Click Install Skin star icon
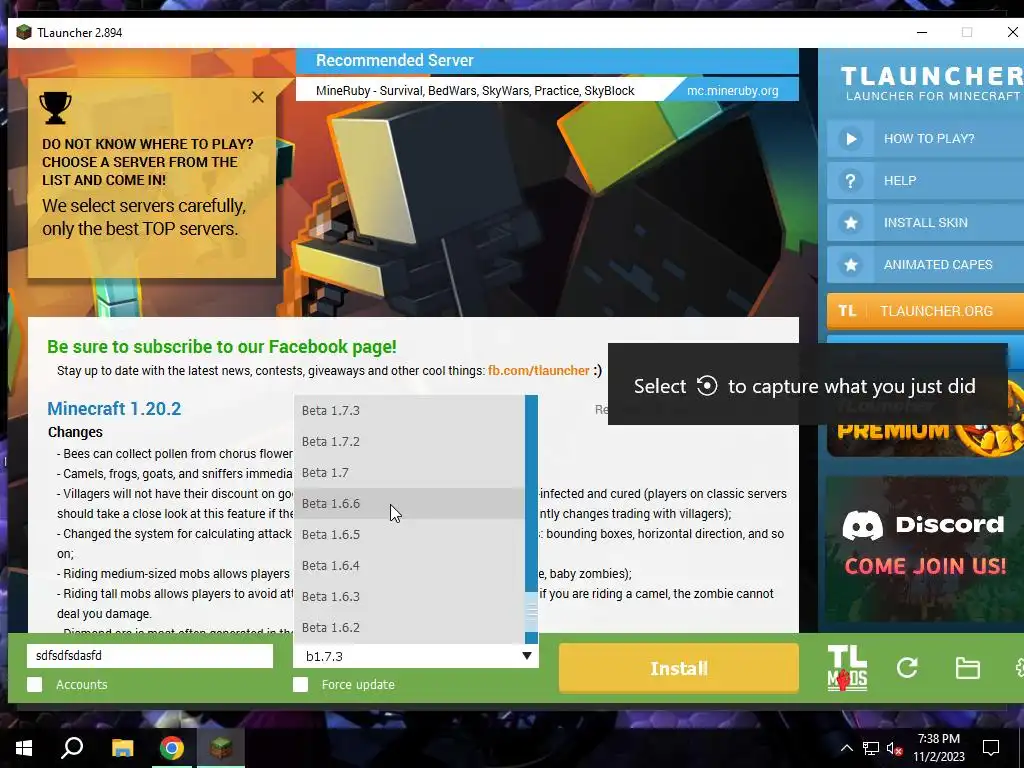 [x=850, y=223]
